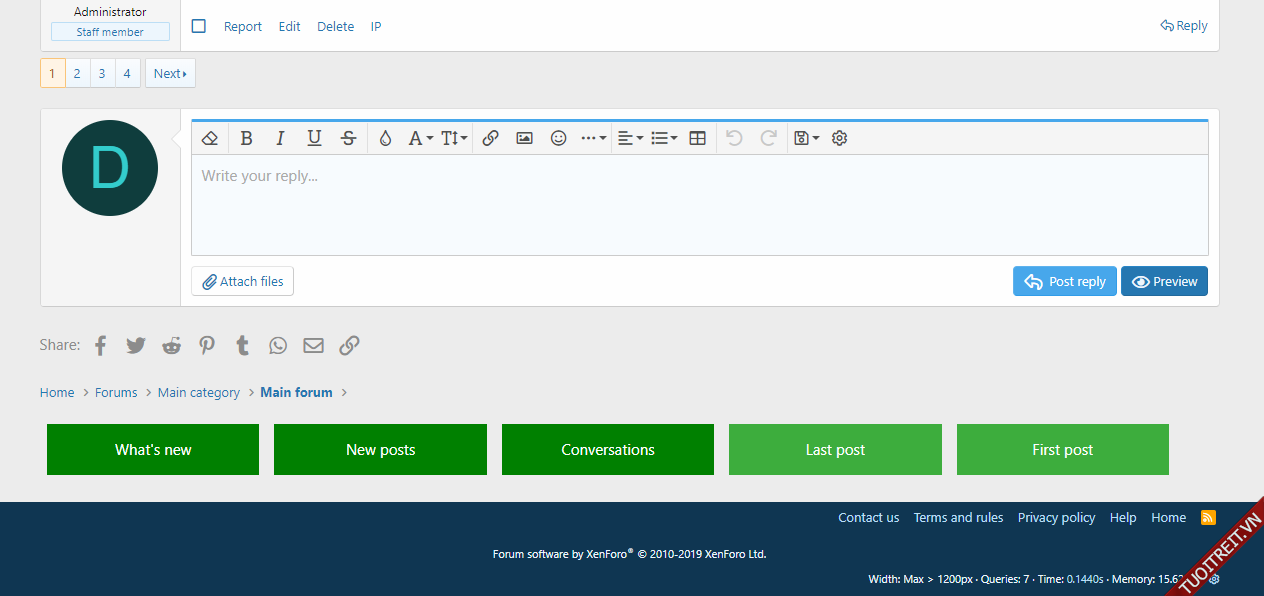Viewport: 1264px width, 596px height.
Task: Share thread on Facebook
Action: 100,345
